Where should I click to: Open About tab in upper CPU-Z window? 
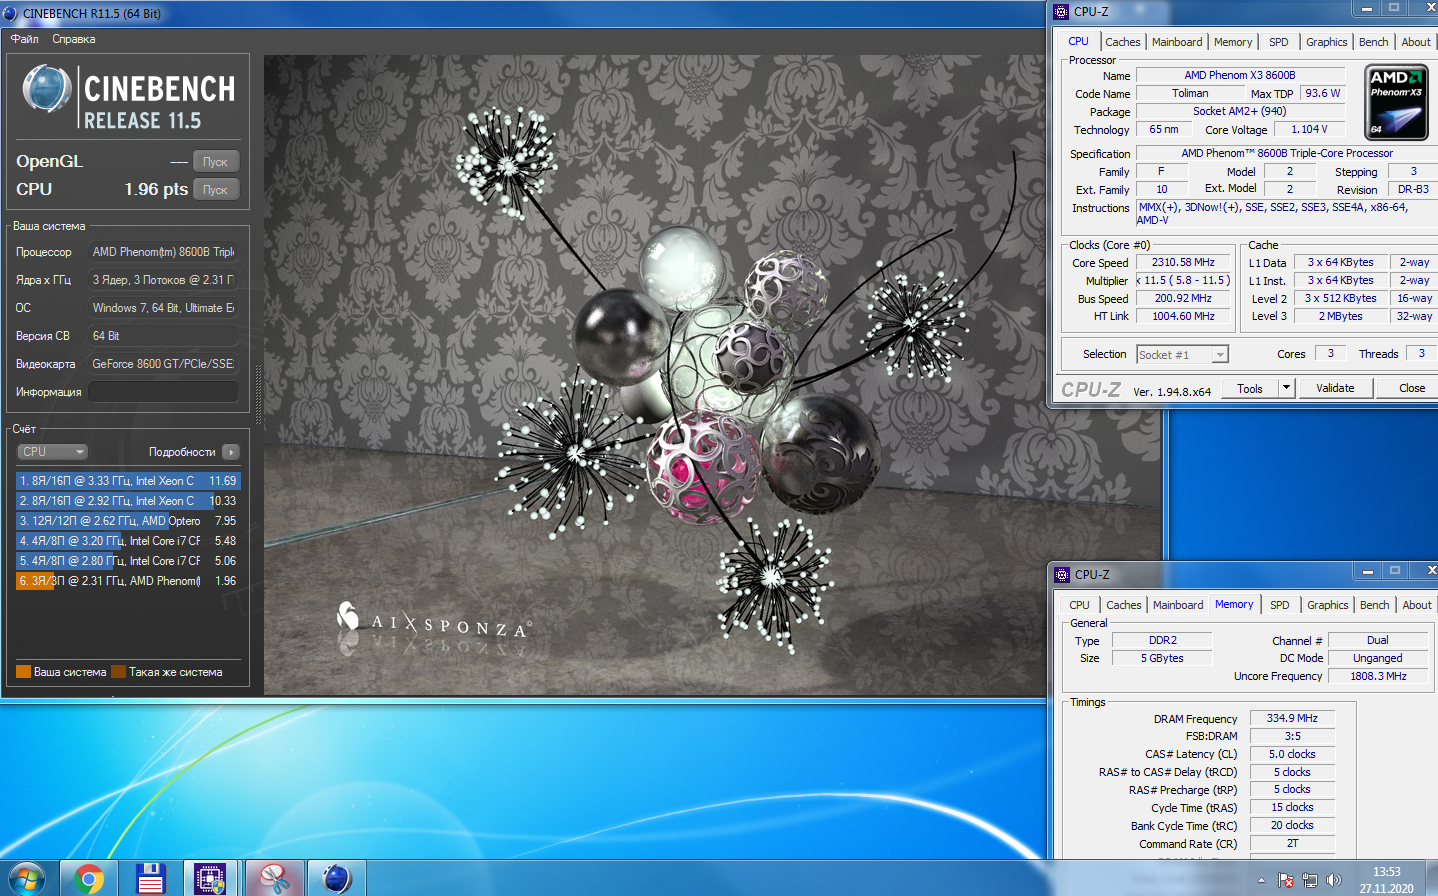1415,42
